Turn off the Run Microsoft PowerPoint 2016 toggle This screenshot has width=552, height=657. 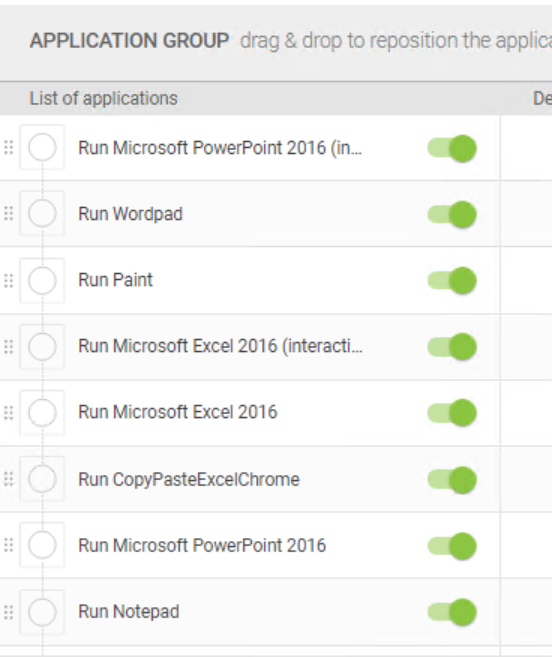coord(452,546)
